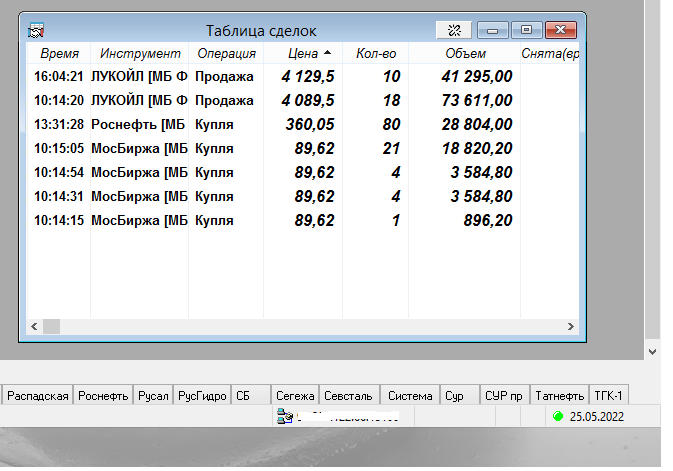Click the Таблица сделок title bar text
Viewport: 673px width, 471px height.
pos(261,31)
